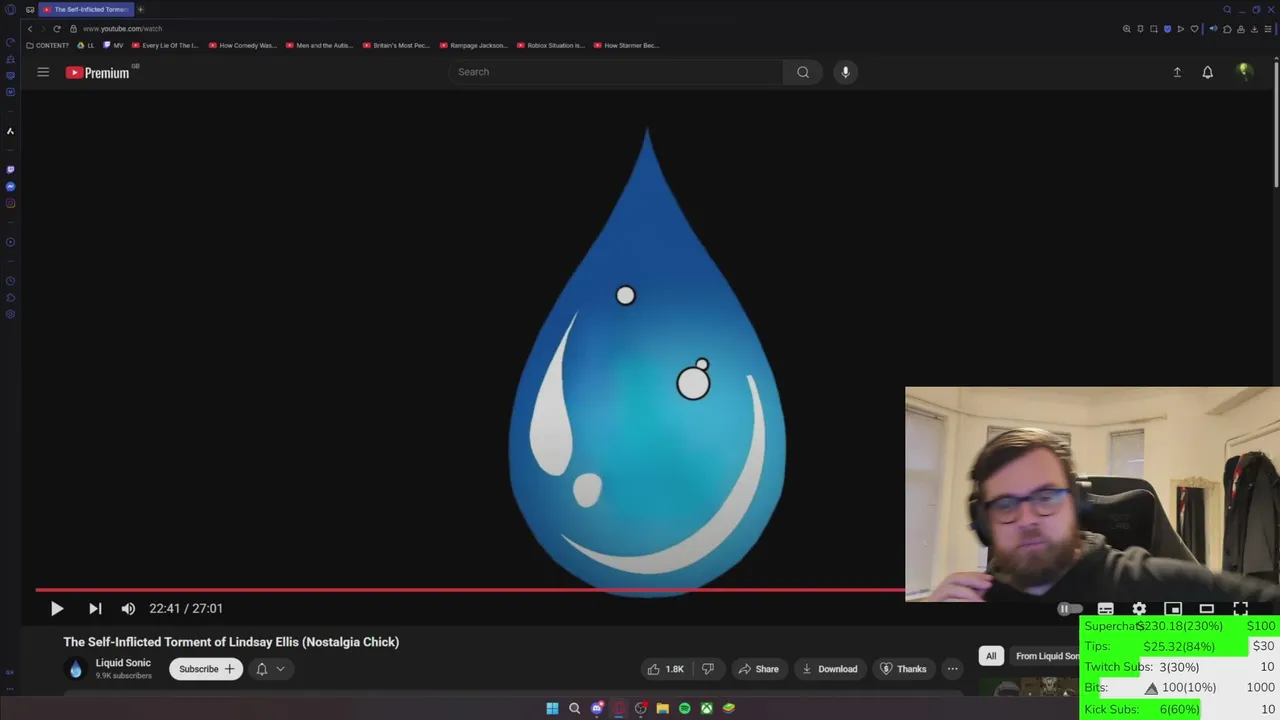Open Every Lie Of The bookmark
The image size is (1280, 720).
coord(165,45)
